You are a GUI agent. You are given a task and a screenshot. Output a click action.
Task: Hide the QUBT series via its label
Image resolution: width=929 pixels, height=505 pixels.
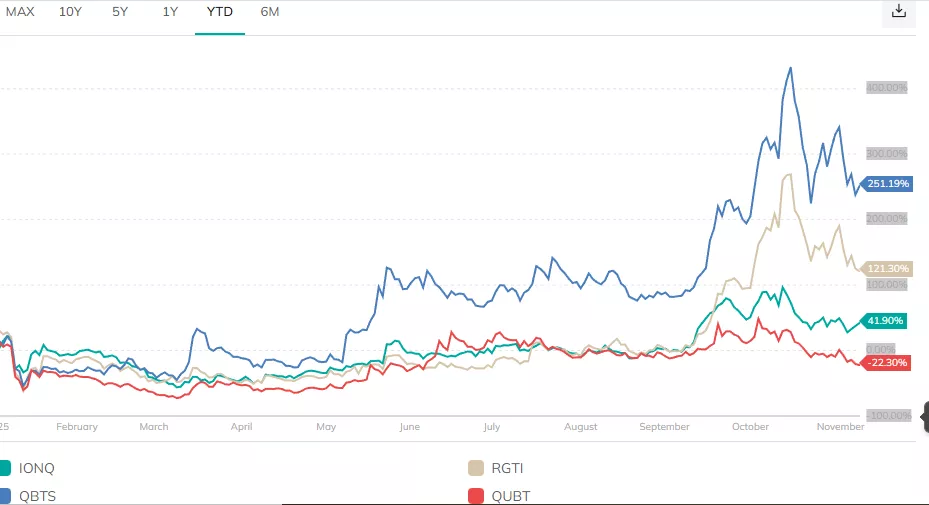click(x=511, y=495)
